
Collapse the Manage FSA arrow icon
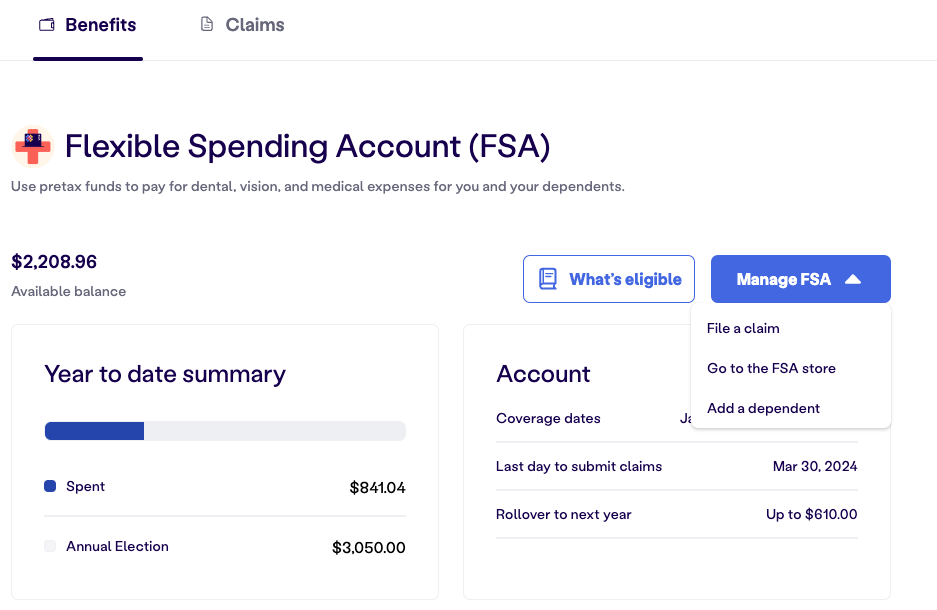[x=853, y=280]
